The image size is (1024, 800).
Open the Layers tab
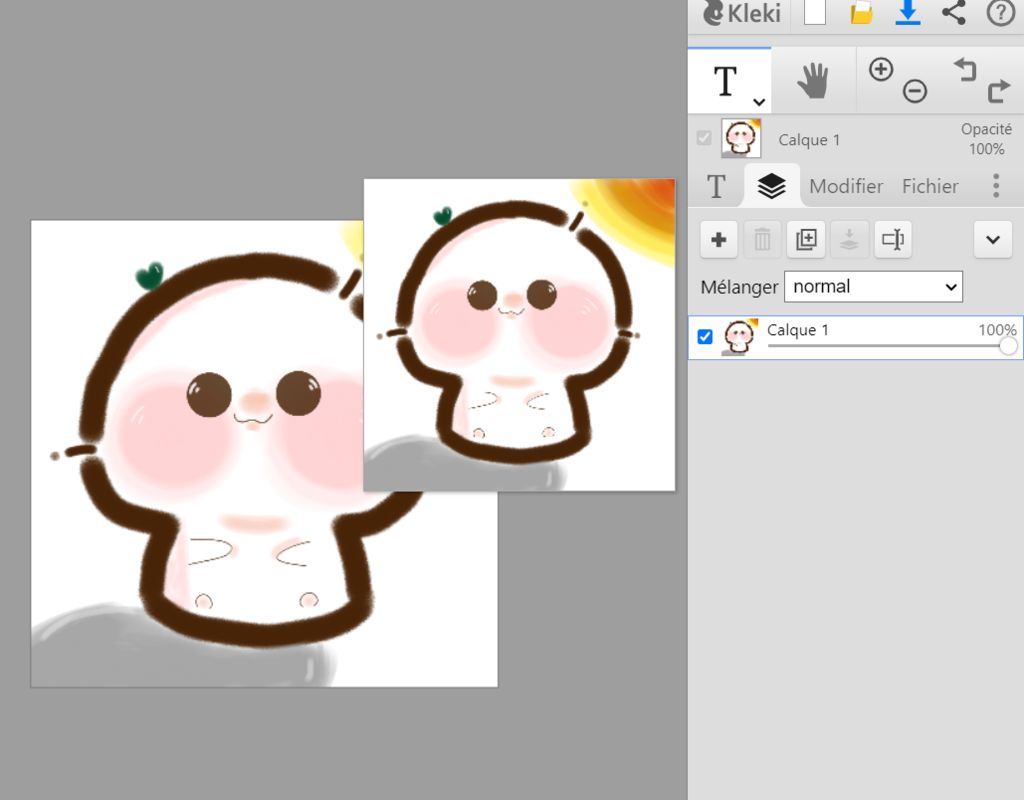771,186
